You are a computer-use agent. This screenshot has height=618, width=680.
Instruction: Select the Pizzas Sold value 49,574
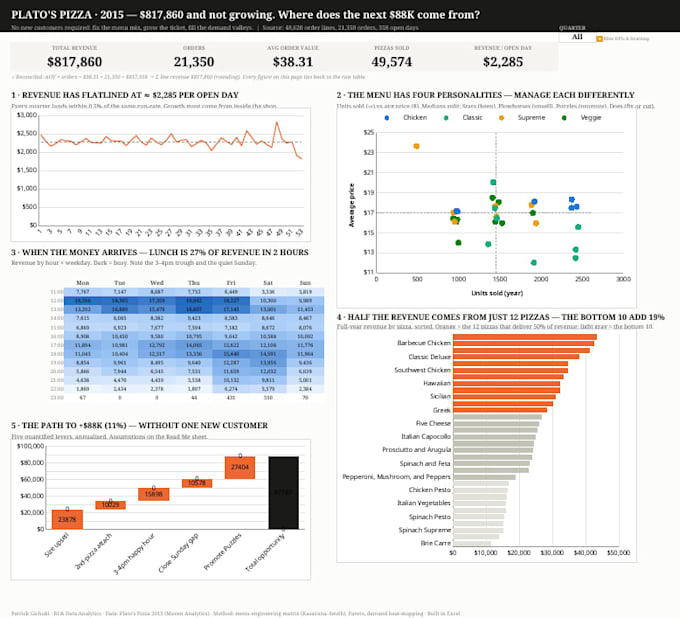point(392,62)
